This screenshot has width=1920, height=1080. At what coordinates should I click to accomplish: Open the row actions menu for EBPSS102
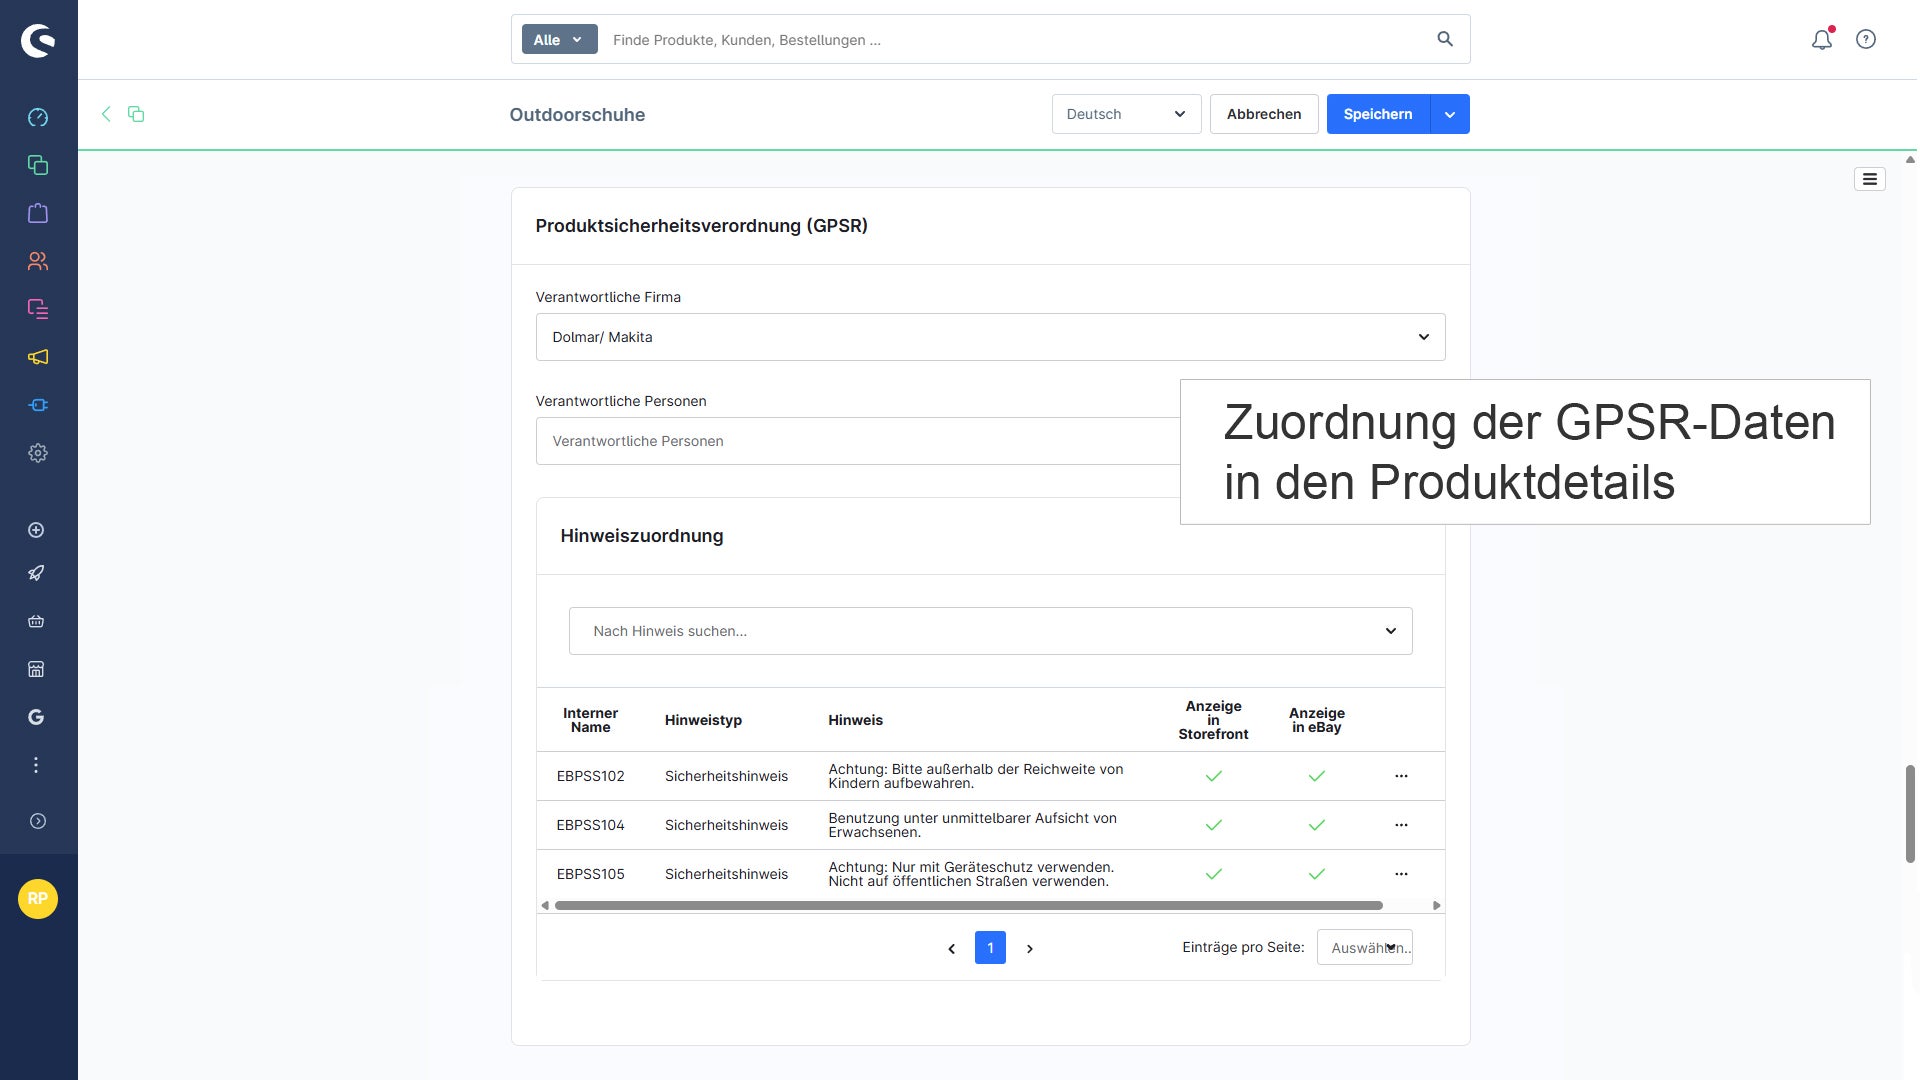(1401, 776)
